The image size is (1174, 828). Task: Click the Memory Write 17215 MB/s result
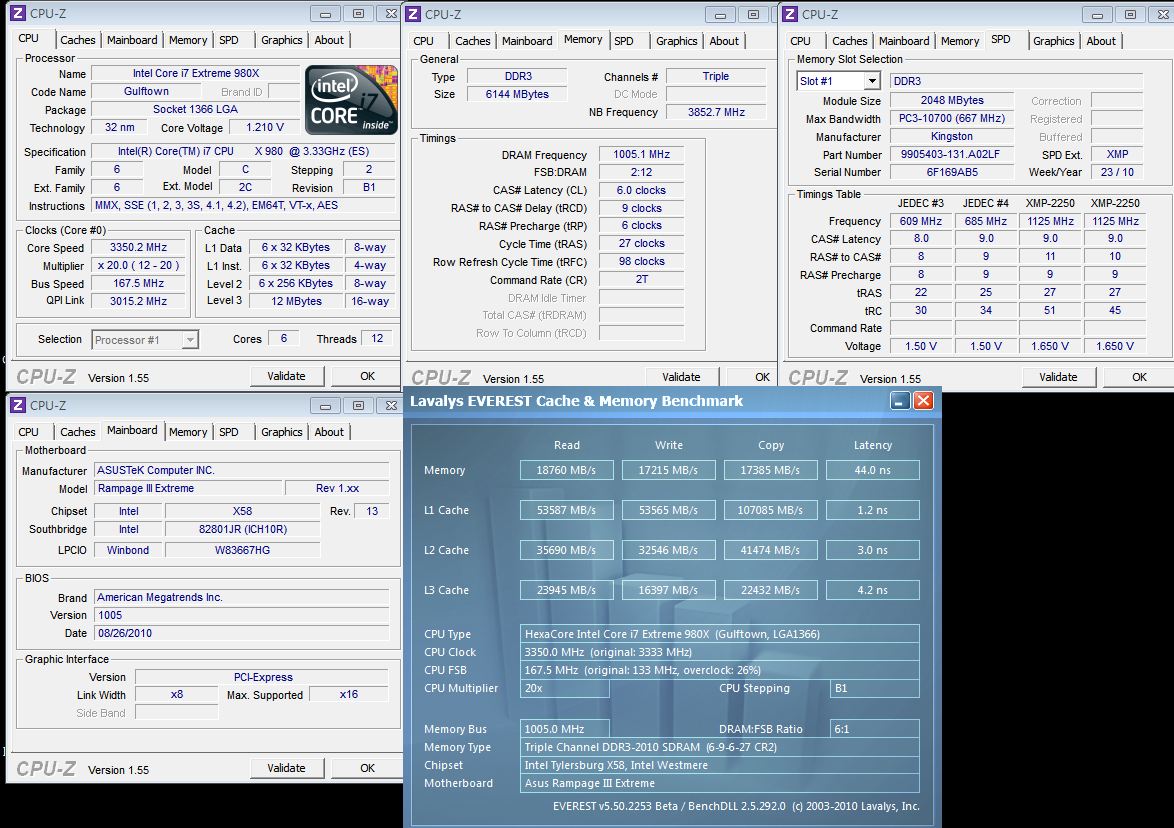click(x=668, y=470)
